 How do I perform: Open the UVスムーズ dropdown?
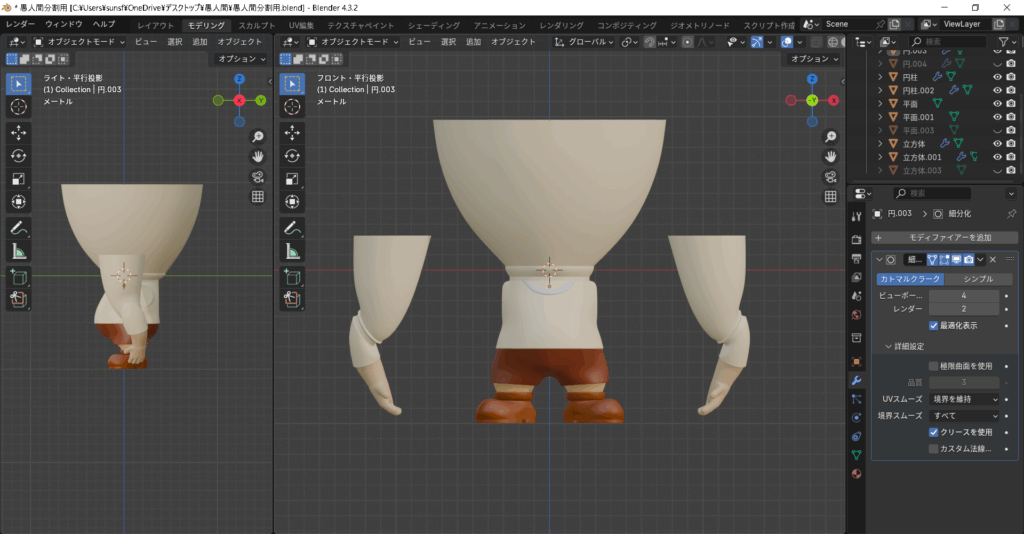tap(964, 399)
